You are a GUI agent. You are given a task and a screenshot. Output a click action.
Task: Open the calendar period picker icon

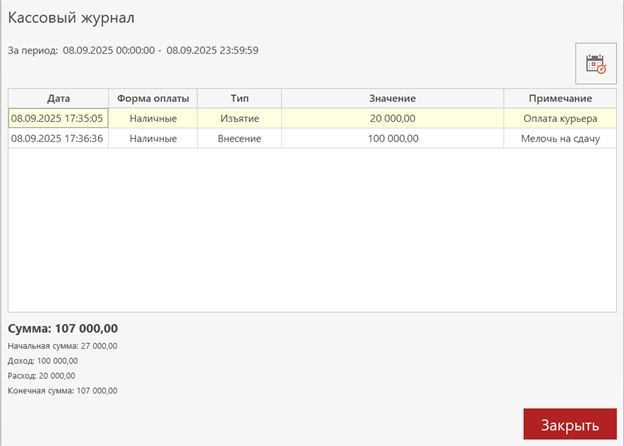(595, 64)
